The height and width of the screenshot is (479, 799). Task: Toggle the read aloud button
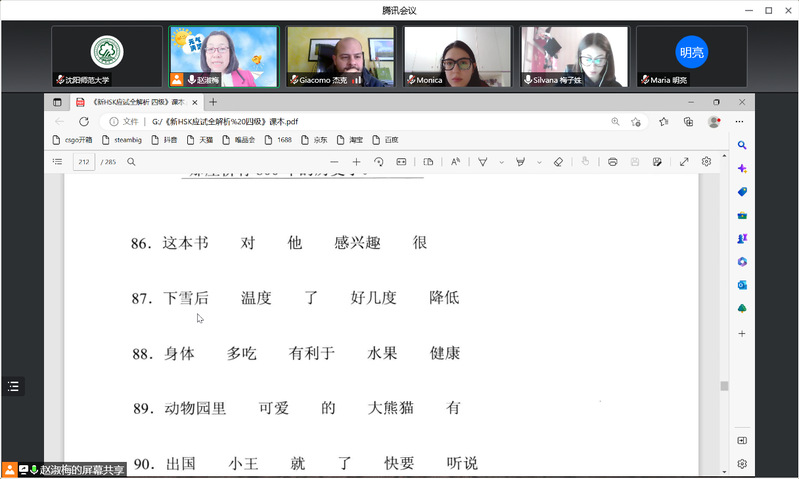coord(455,162)
